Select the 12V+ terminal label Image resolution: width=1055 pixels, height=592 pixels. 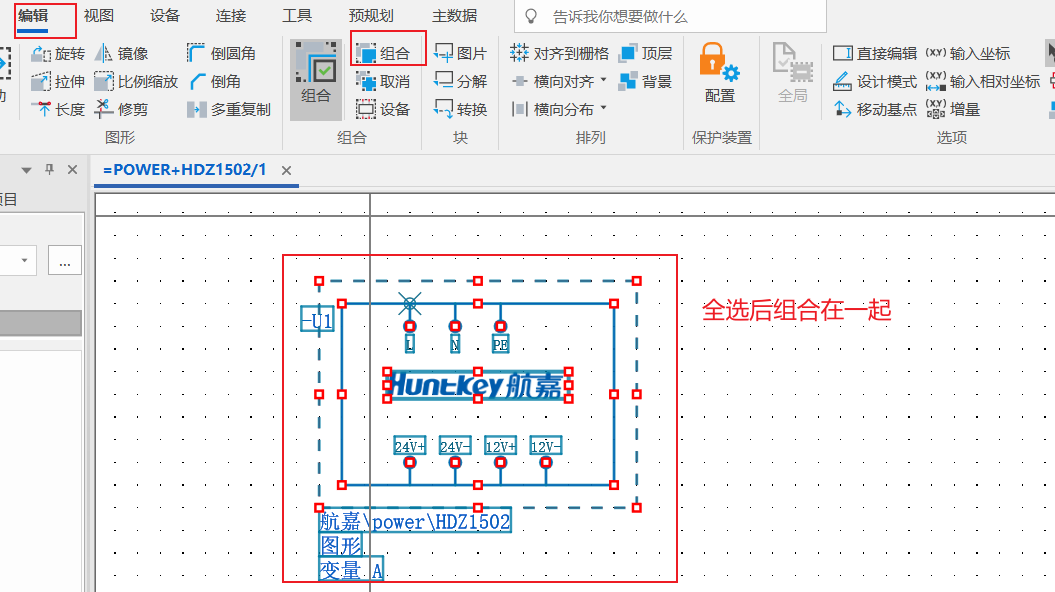[x=501, y=446]
